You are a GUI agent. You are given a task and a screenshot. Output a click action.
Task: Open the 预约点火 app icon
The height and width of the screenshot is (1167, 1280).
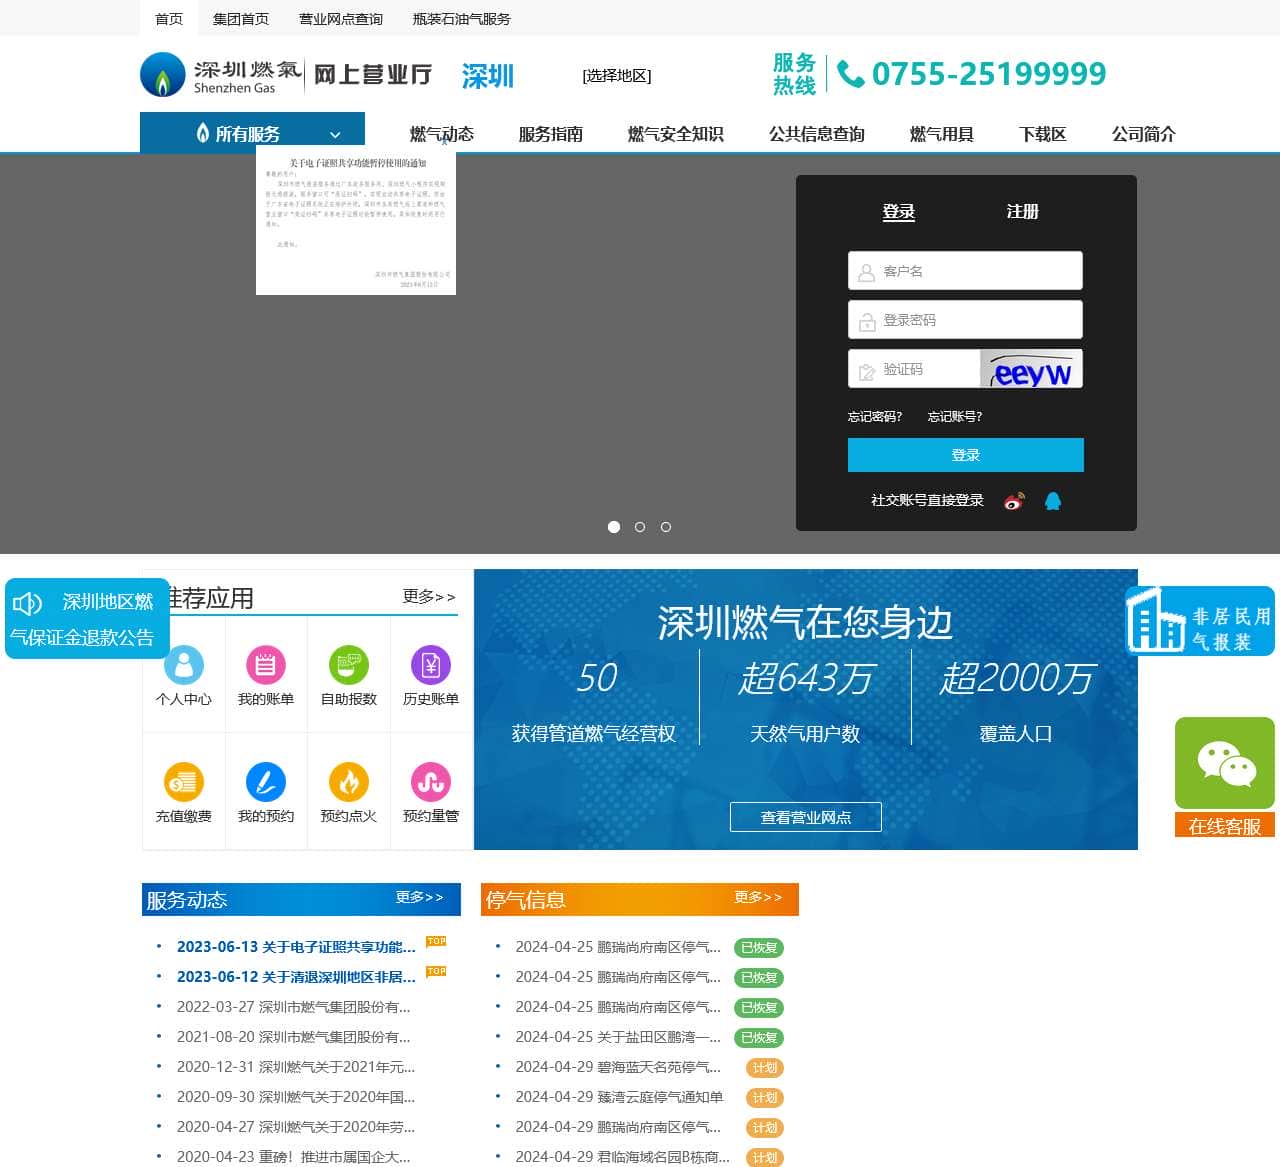click(x=349, y=782)
